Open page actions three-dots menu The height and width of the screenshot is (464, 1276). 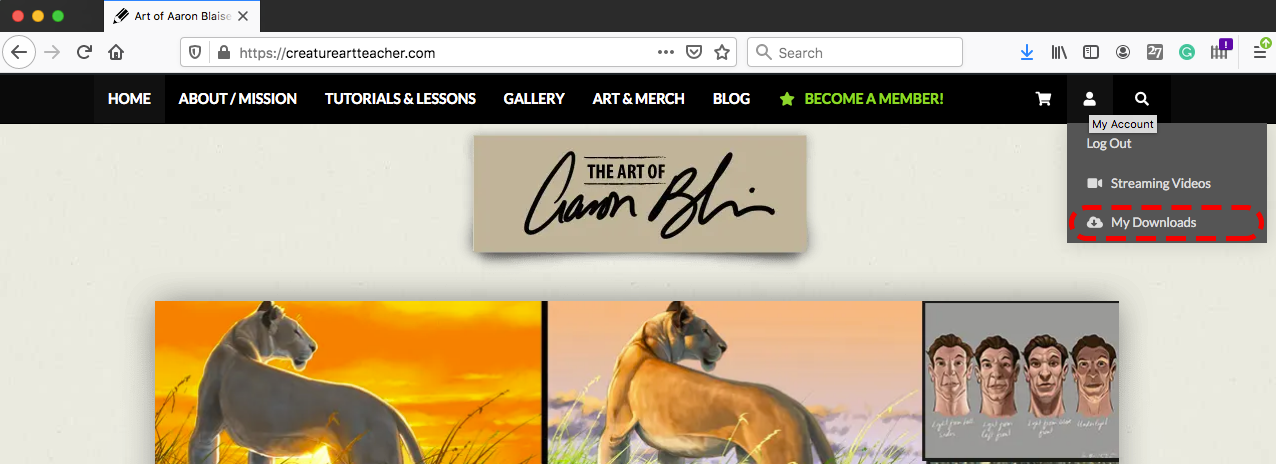coord(666,53)
